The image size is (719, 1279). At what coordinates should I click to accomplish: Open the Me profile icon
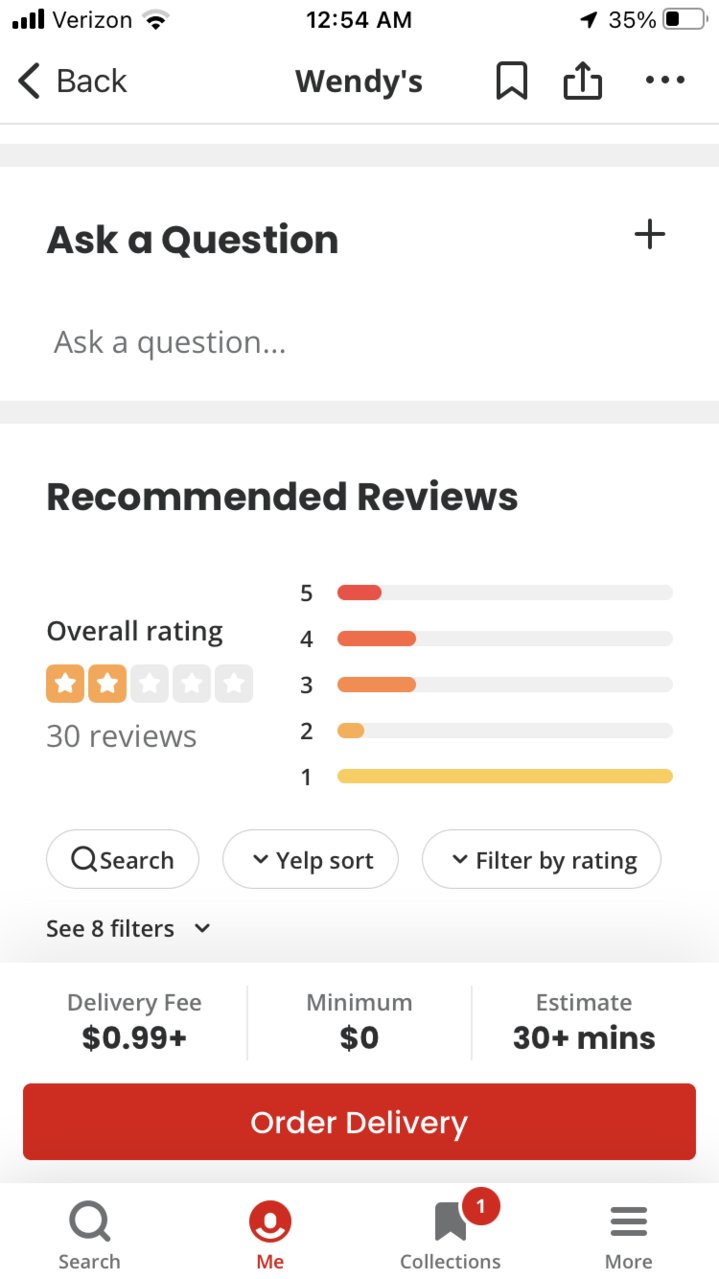tap(270, 1222)
